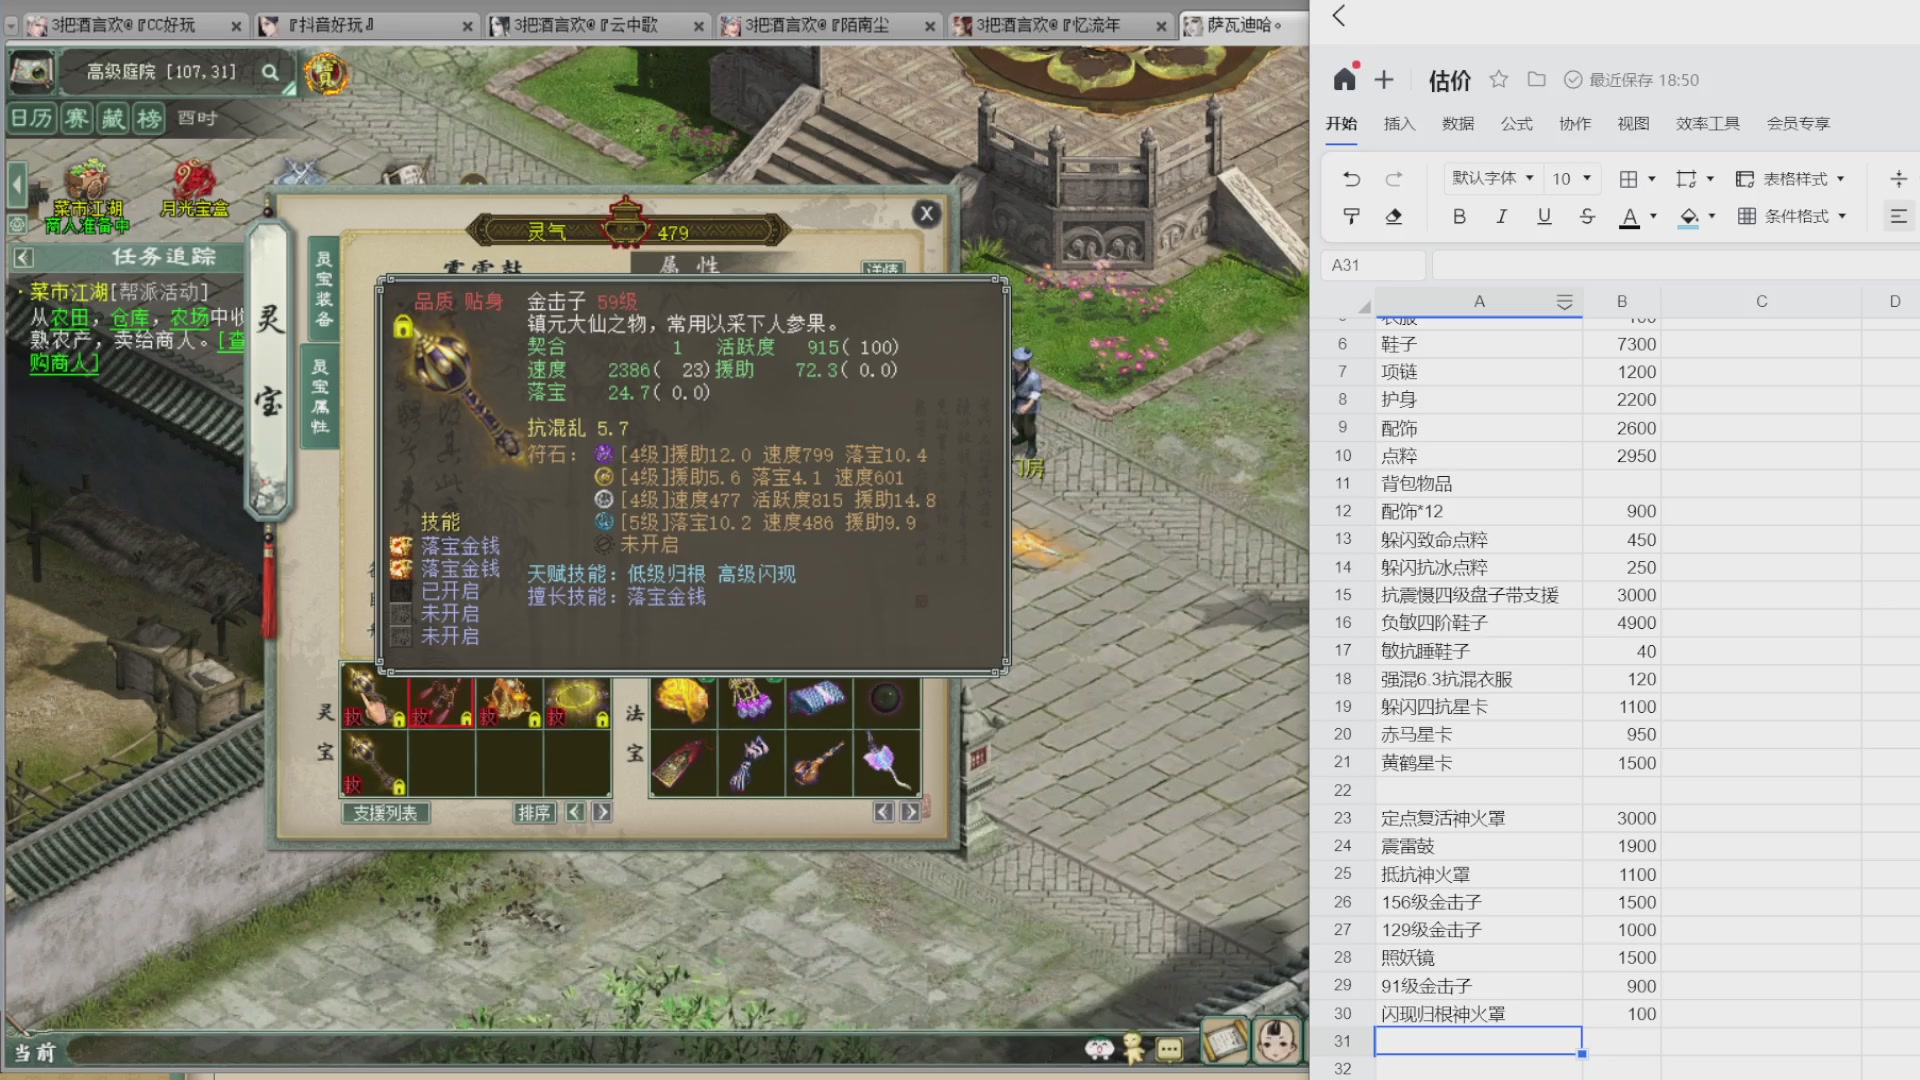The width and height of the screenshot is (1920, 1080).
Task: Click the search magnifier beside 高级庭院
Action: (x=270, y=72)
